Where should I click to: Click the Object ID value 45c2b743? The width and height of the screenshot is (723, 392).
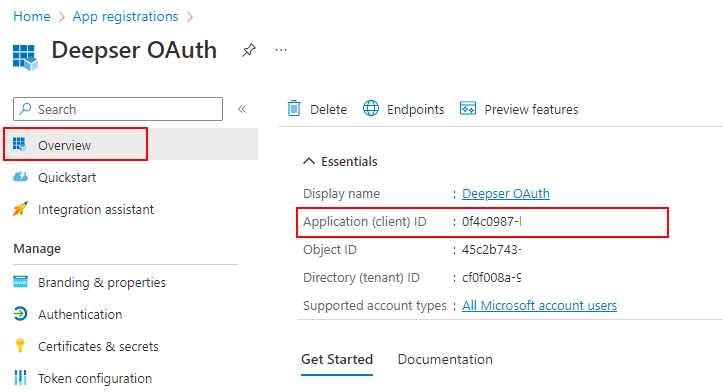(x=492, y=249)
